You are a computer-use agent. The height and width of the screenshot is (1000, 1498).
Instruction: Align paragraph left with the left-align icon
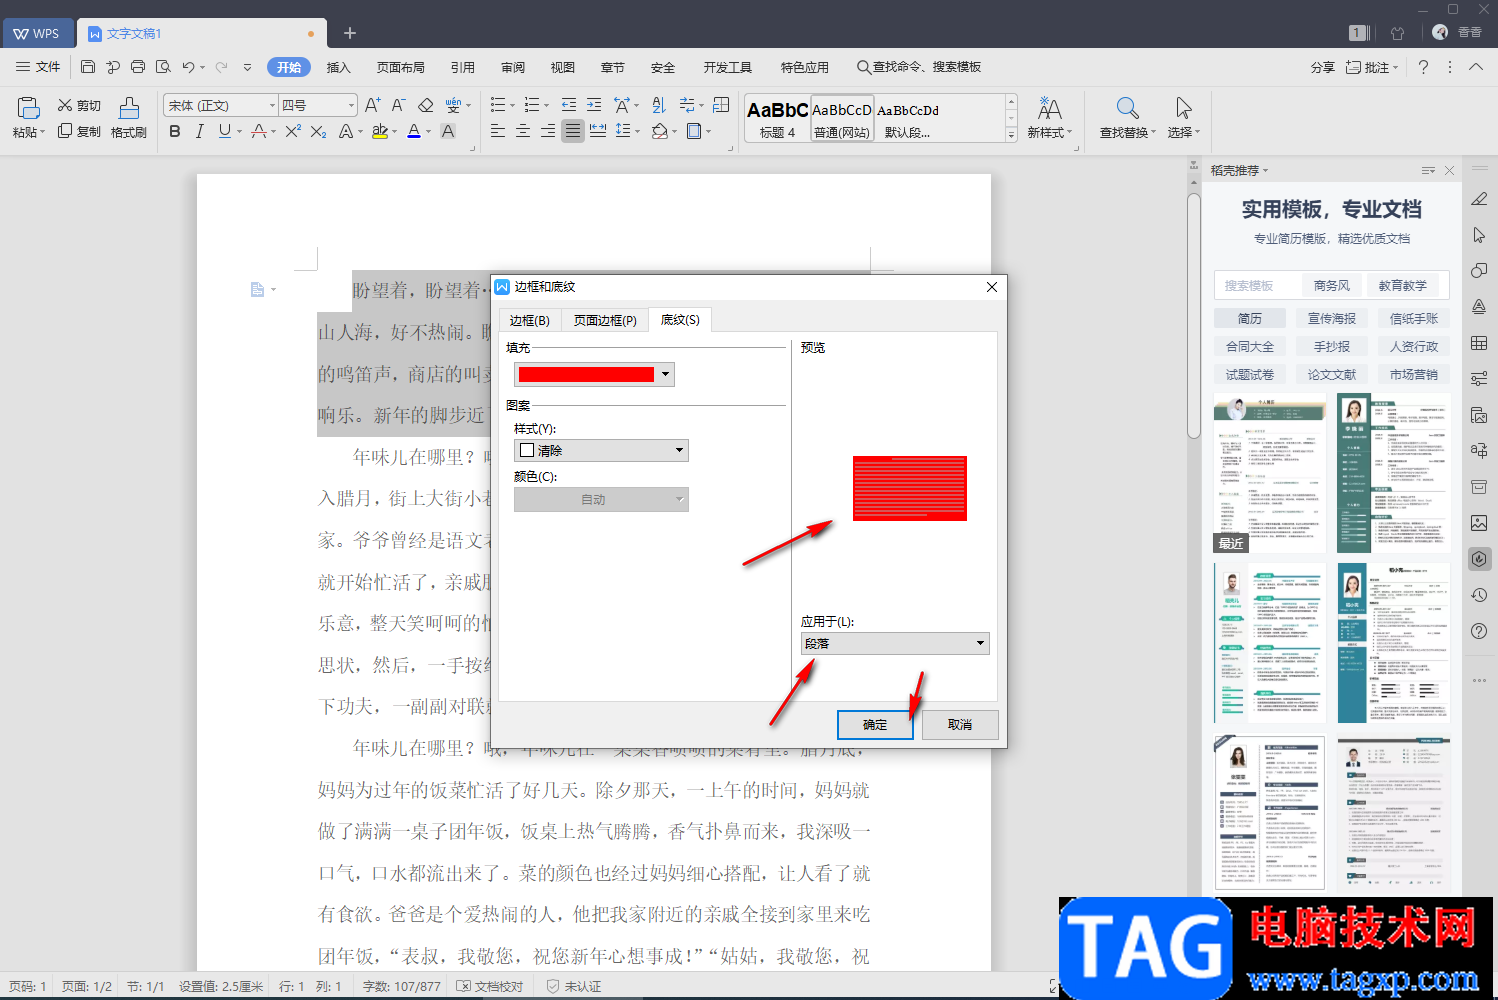[497, 131]
